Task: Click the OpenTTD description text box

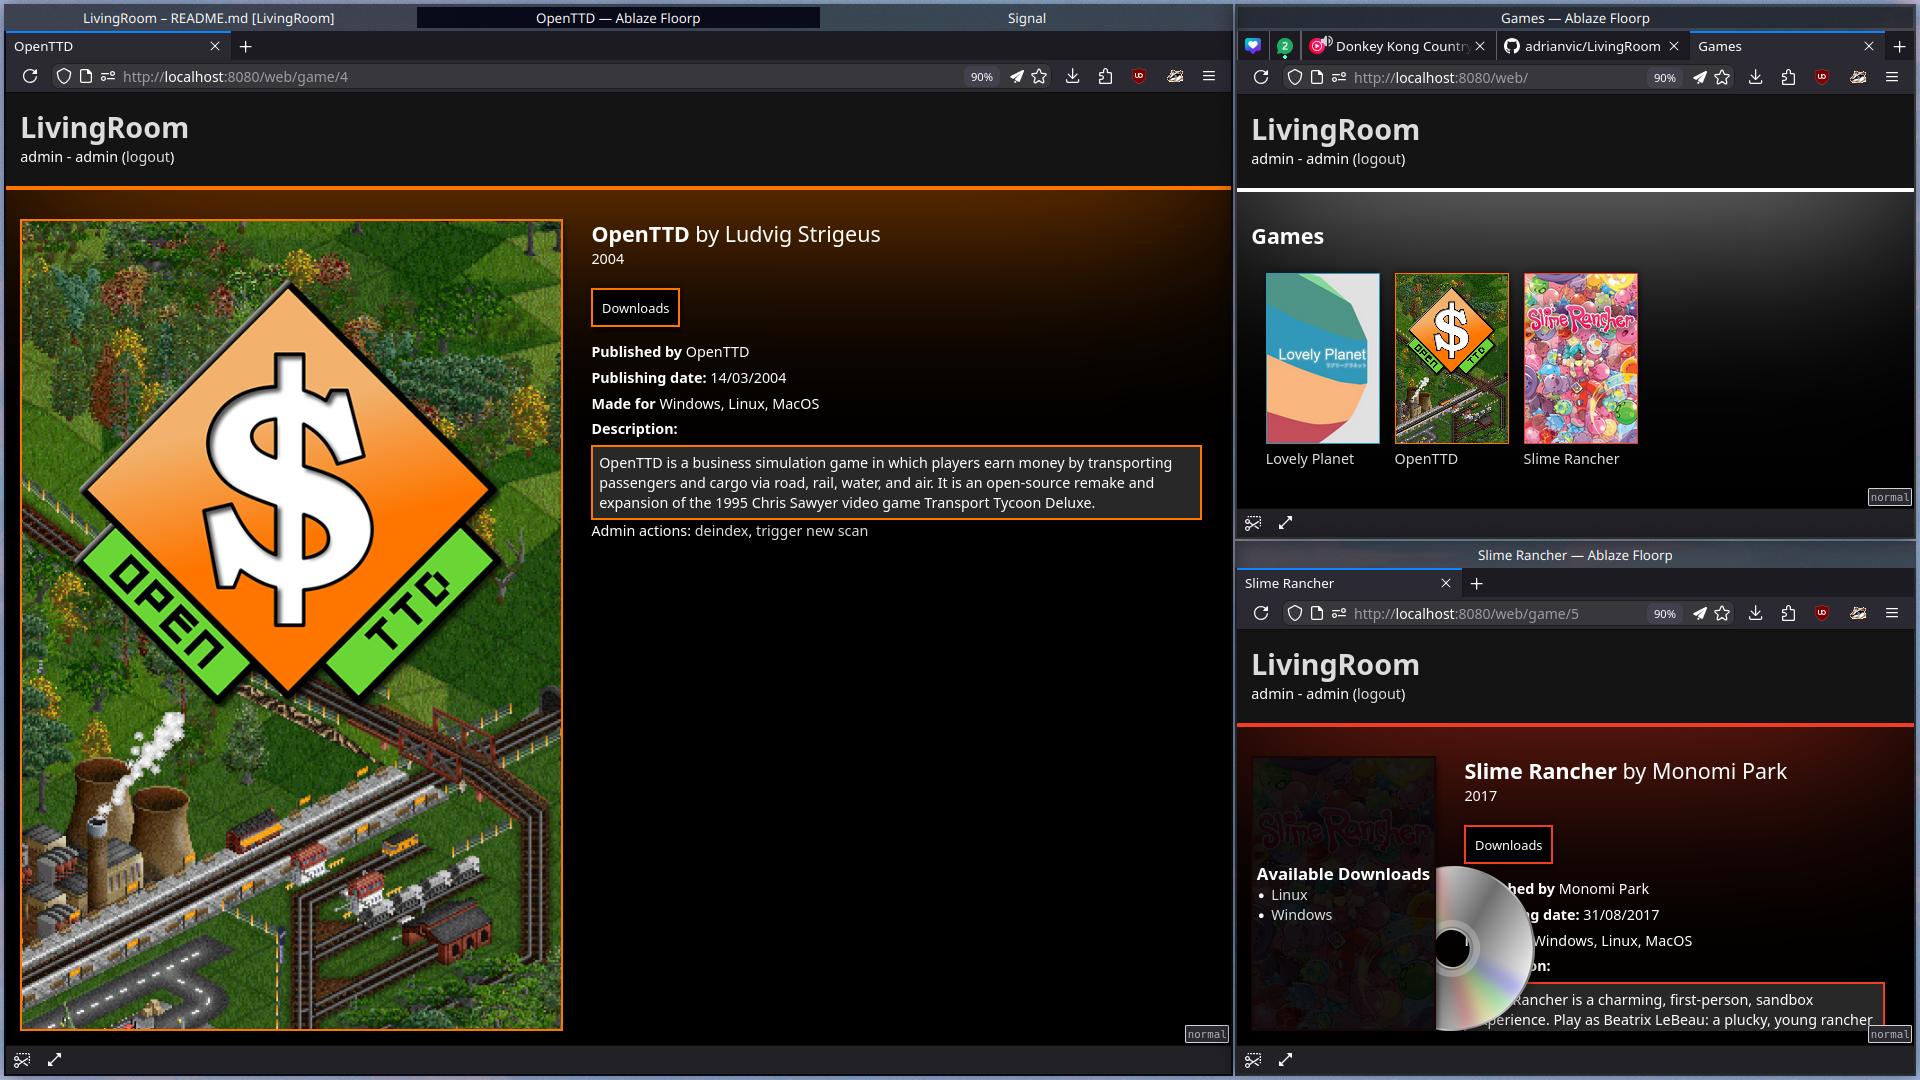Action: [x=896, y=482]
